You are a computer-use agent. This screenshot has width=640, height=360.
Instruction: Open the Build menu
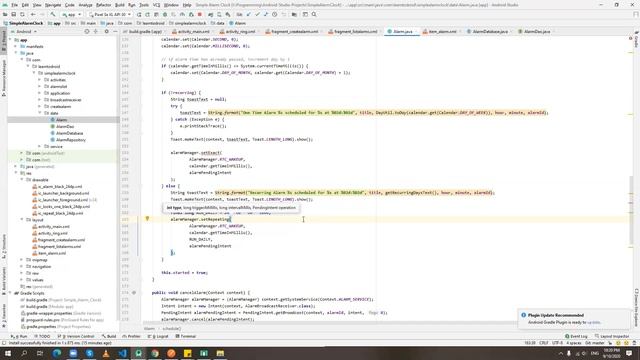[x=120, y=5]
